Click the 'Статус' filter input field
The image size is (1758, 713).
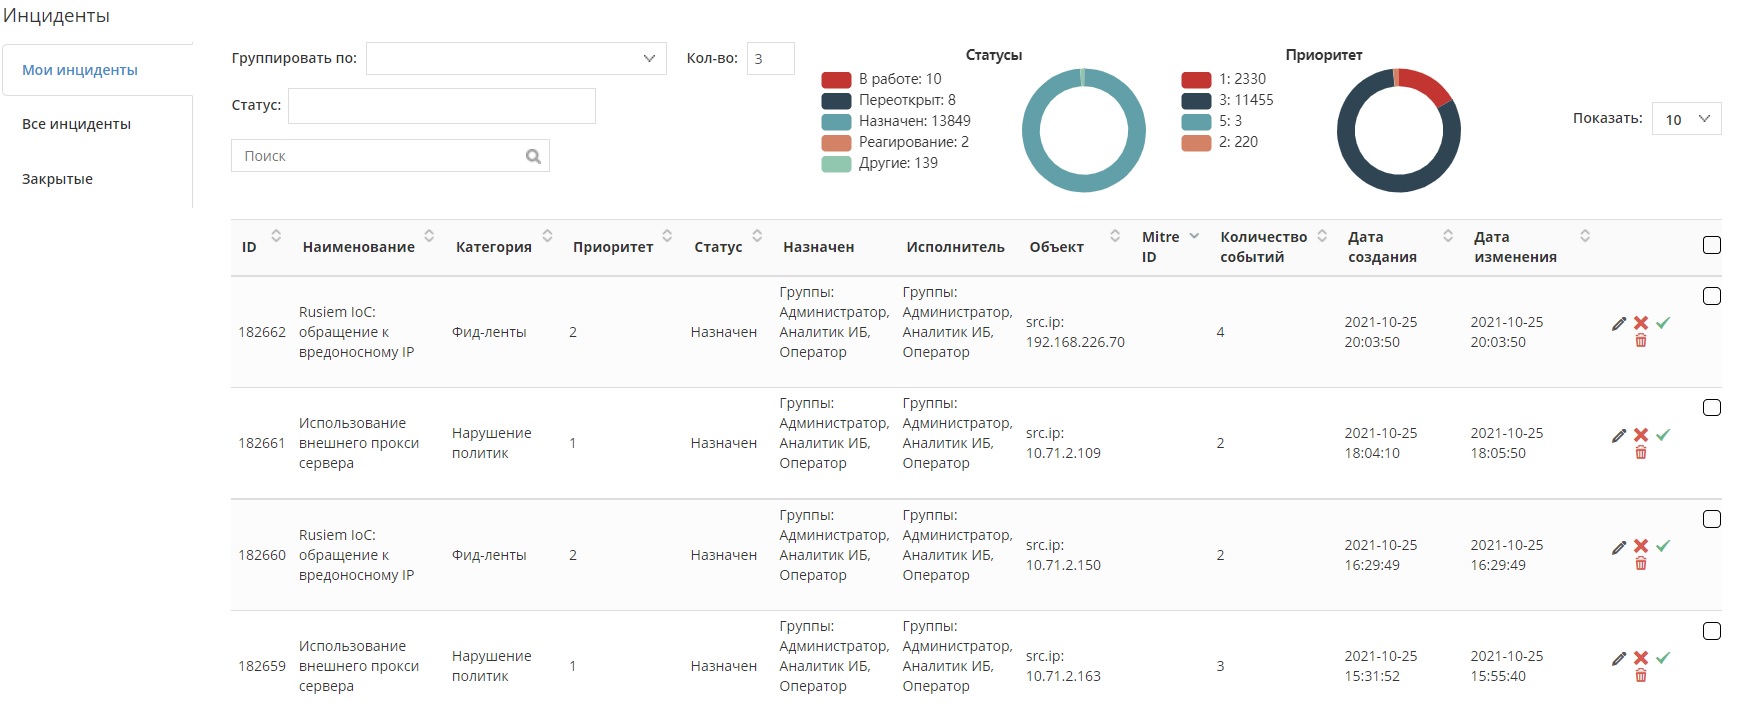441,106
